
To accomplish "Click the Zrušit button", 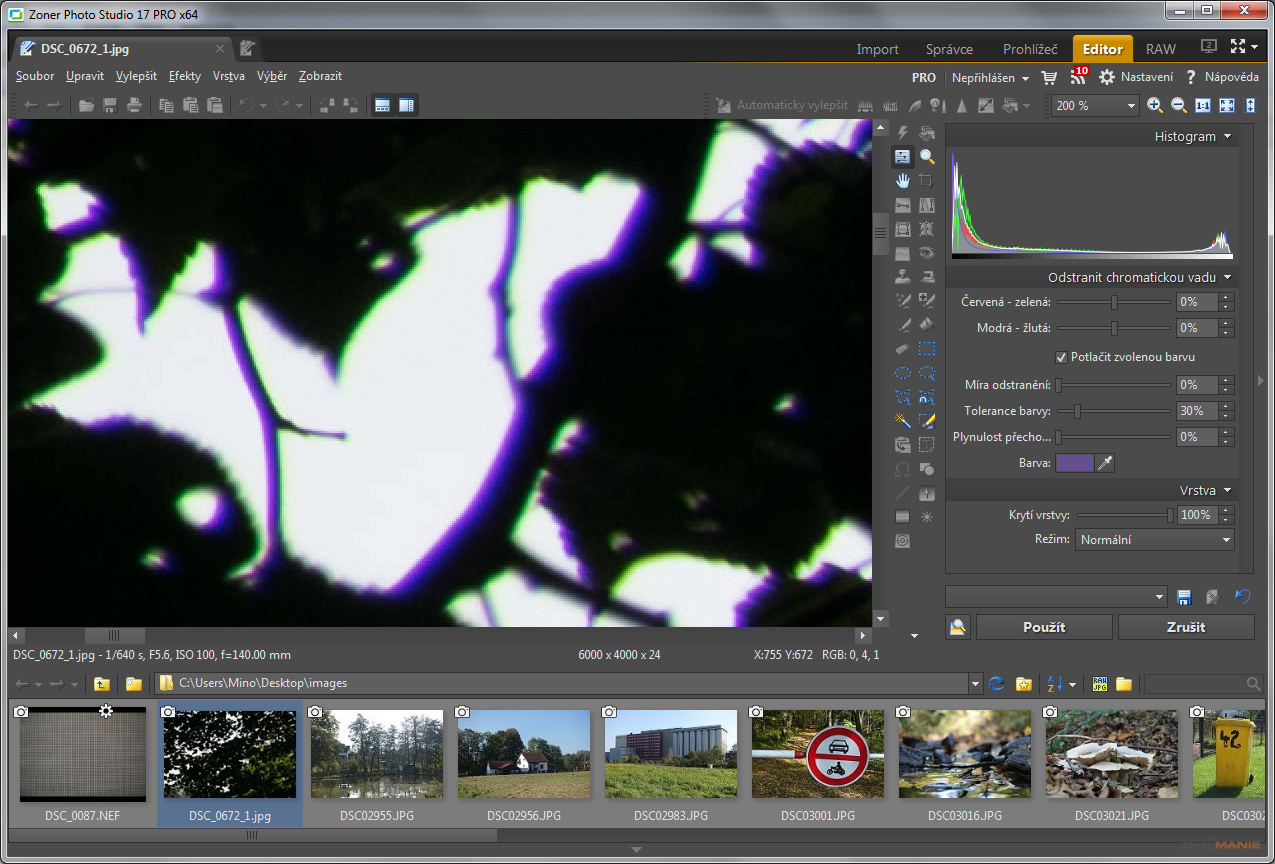I will point(1185,627).
